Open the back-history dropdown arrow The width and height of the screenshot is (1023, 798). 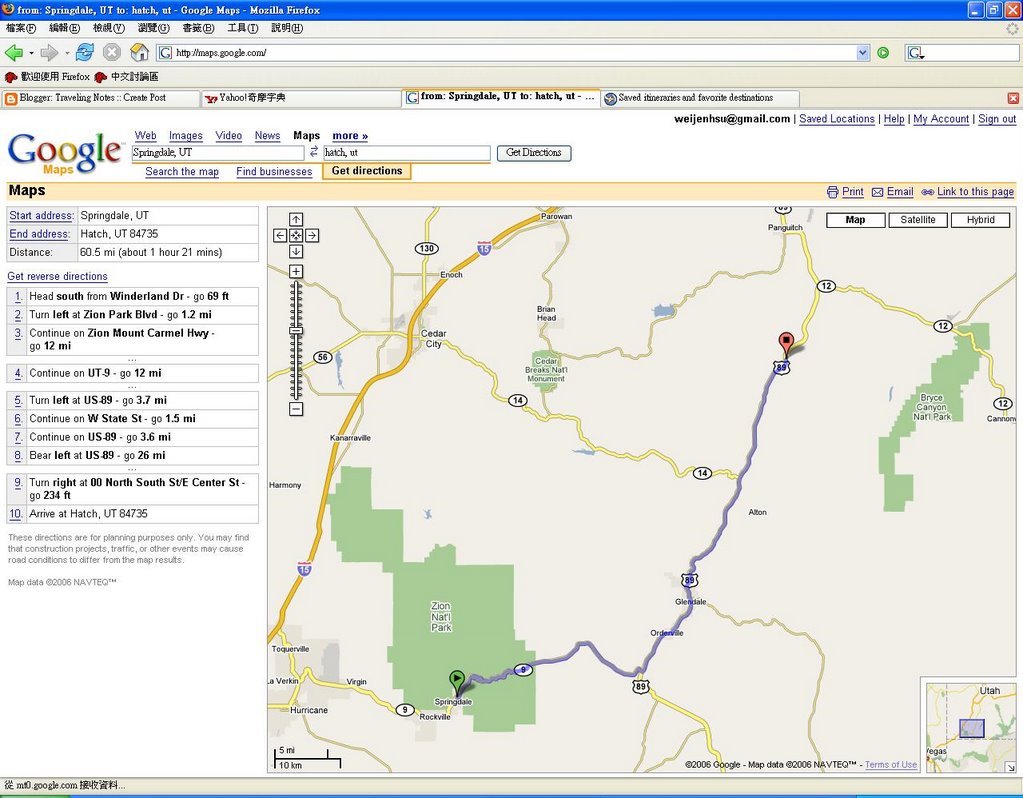tap(31, 53)
